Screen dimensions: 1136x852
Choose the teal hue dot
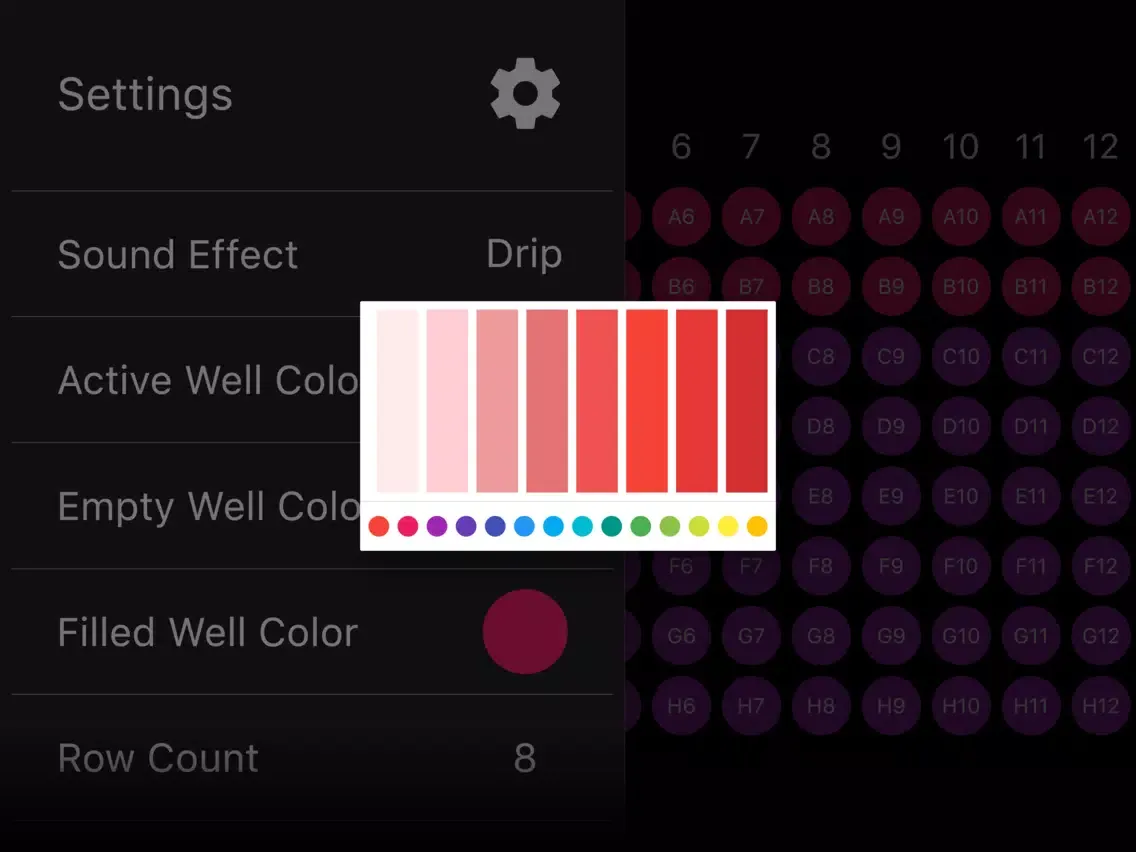[612, 526]
